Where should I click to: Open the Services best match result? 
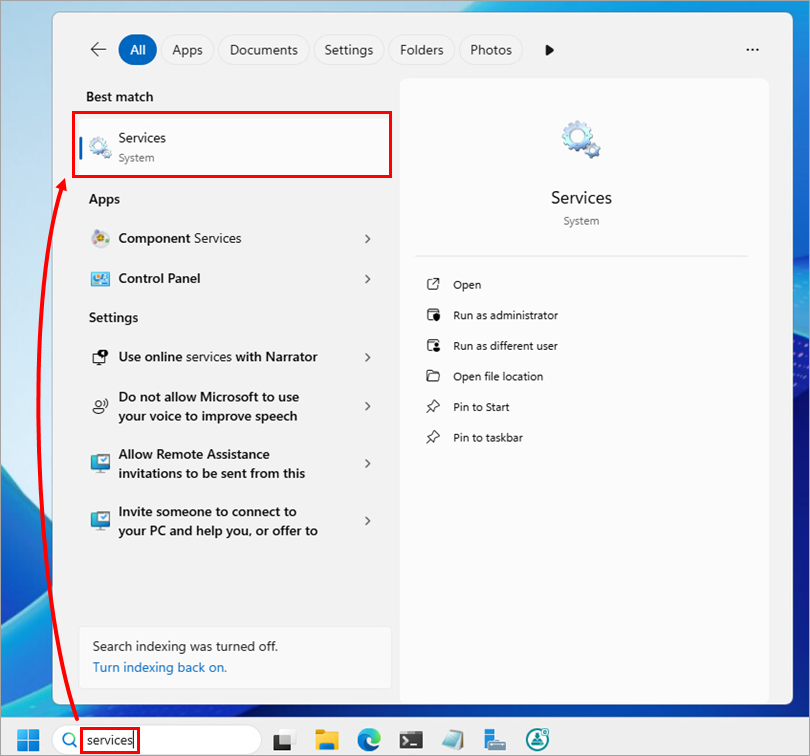[x=232, y=147]
